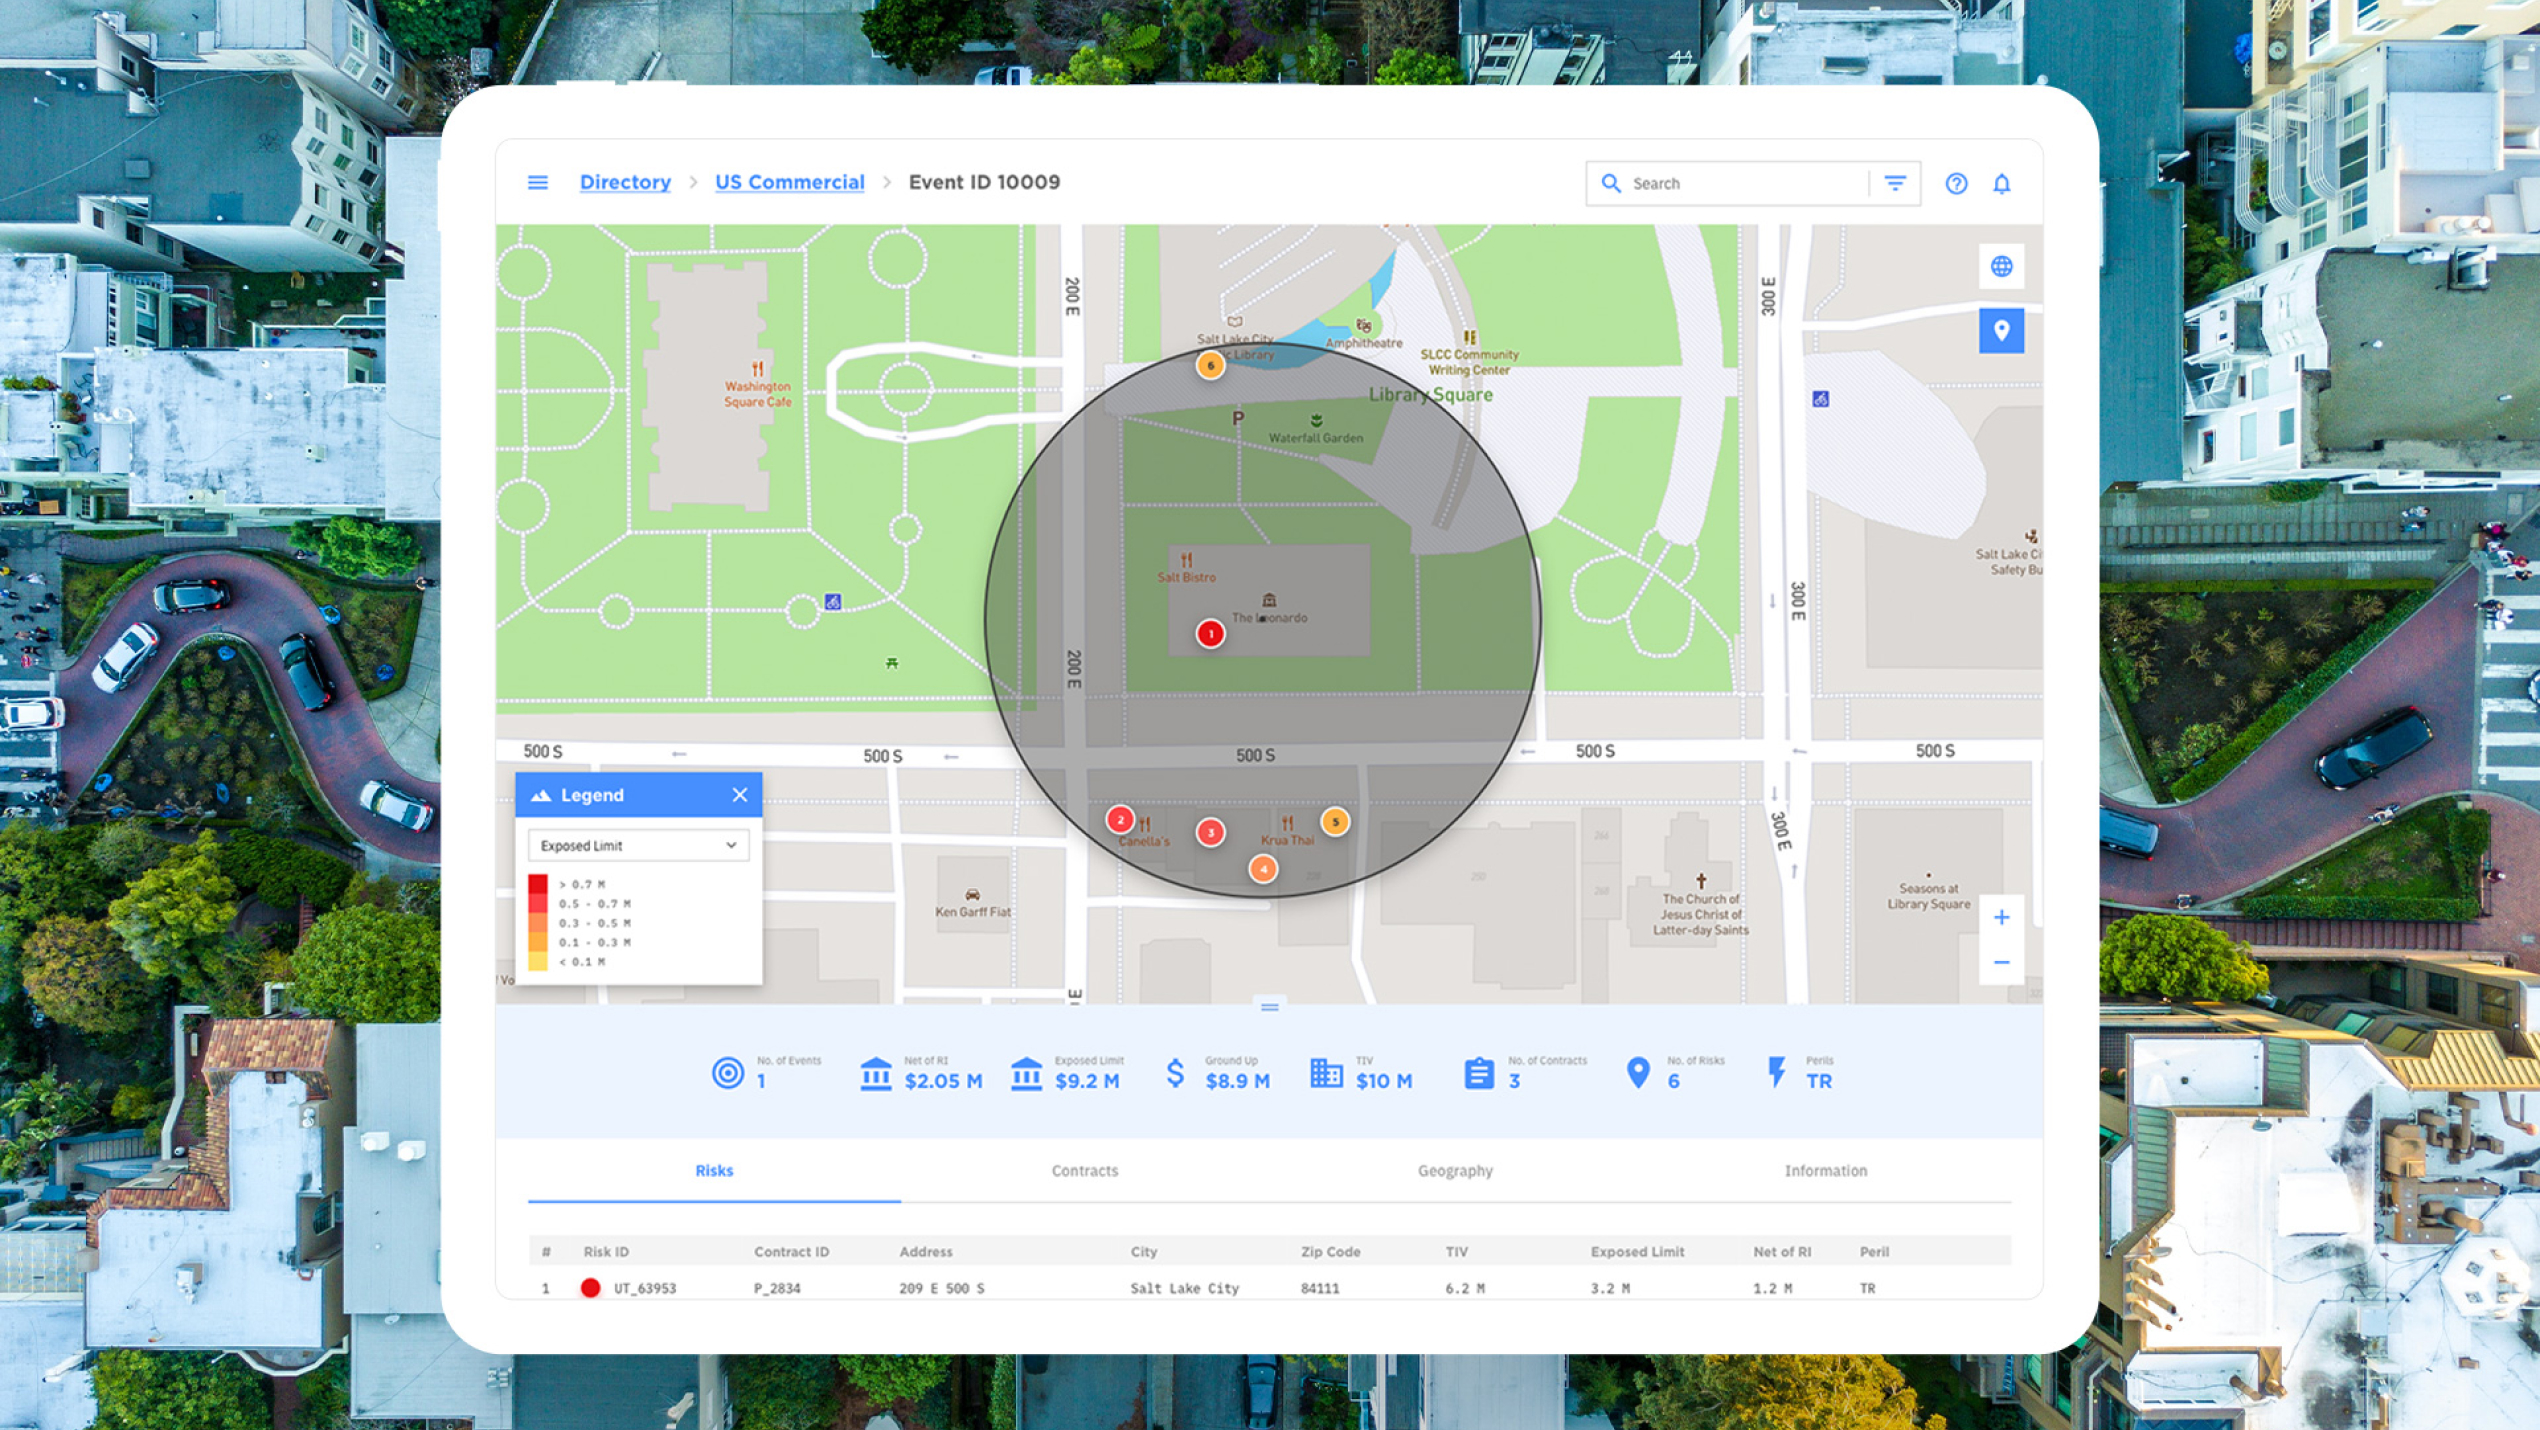This screenshot has width=2540, height=1430.
Task: Select red risk marker number 1
Action: click(x=1210, y=633)
